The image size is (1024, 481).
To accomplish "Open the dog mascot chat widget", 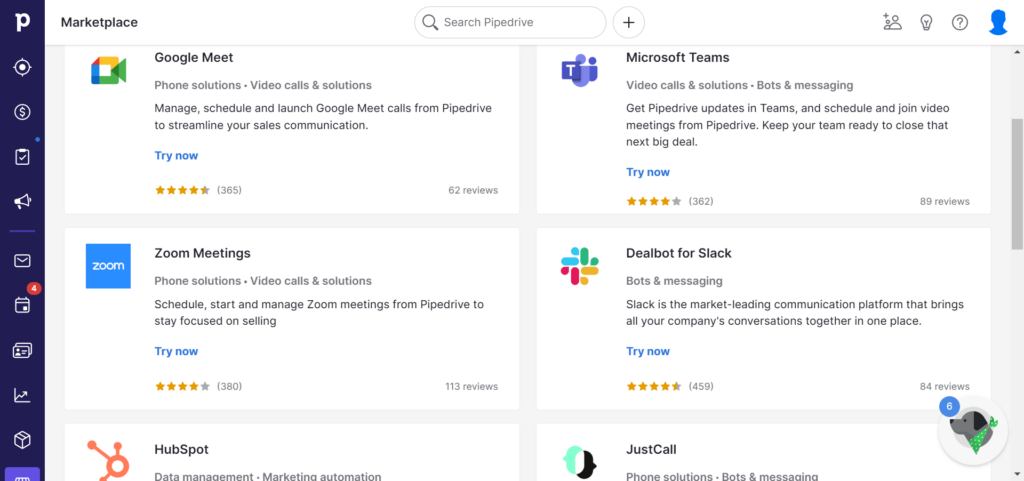I will [970, 430].
